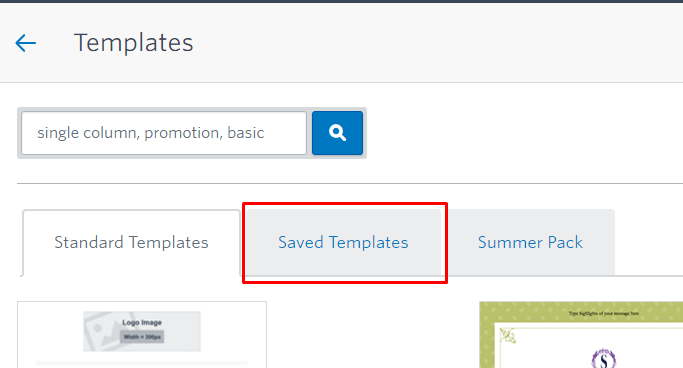Switch to the Standard Templates tab
This screenshot has height=368, width=683.
pos(131,243)
